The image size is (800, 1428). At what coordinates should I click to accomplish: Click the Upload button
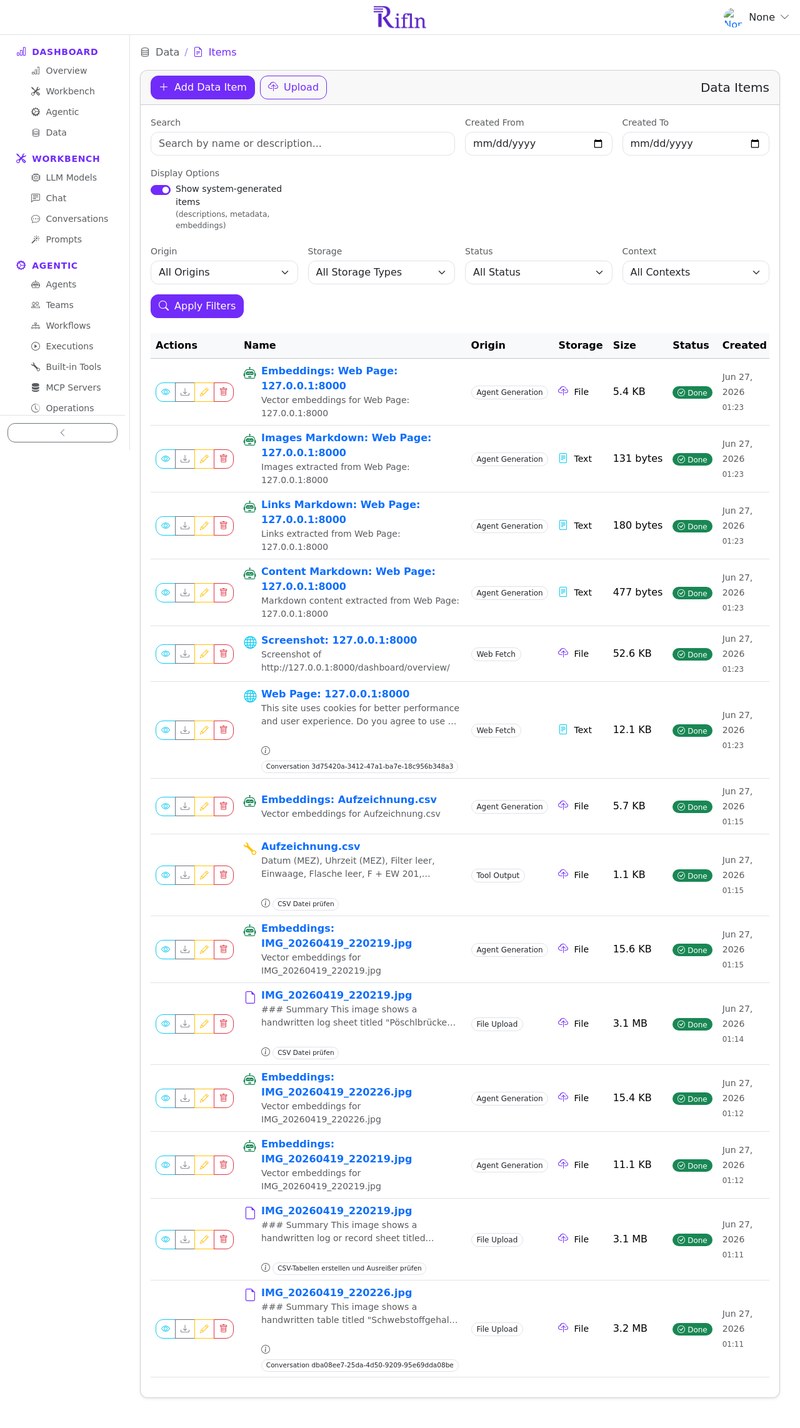(293, 88)
